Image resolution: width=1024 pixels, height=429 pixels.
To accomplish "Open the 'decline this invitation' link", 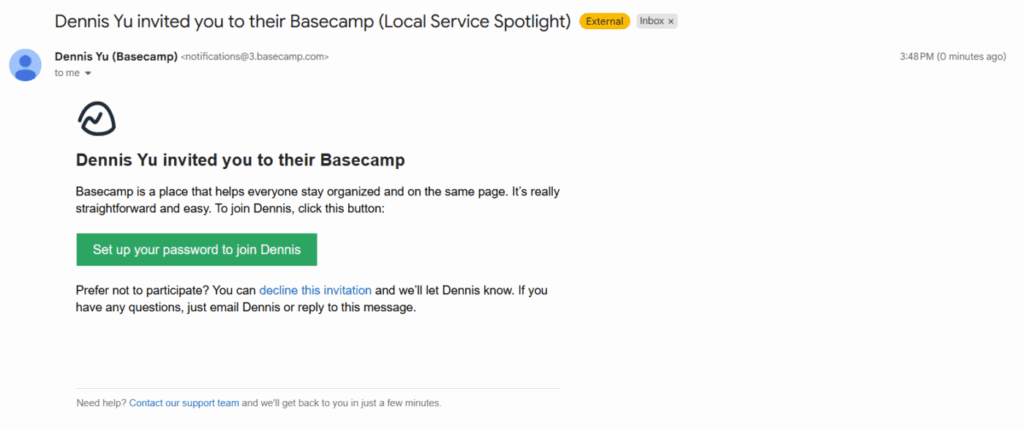I will click(x=315, y=290).
